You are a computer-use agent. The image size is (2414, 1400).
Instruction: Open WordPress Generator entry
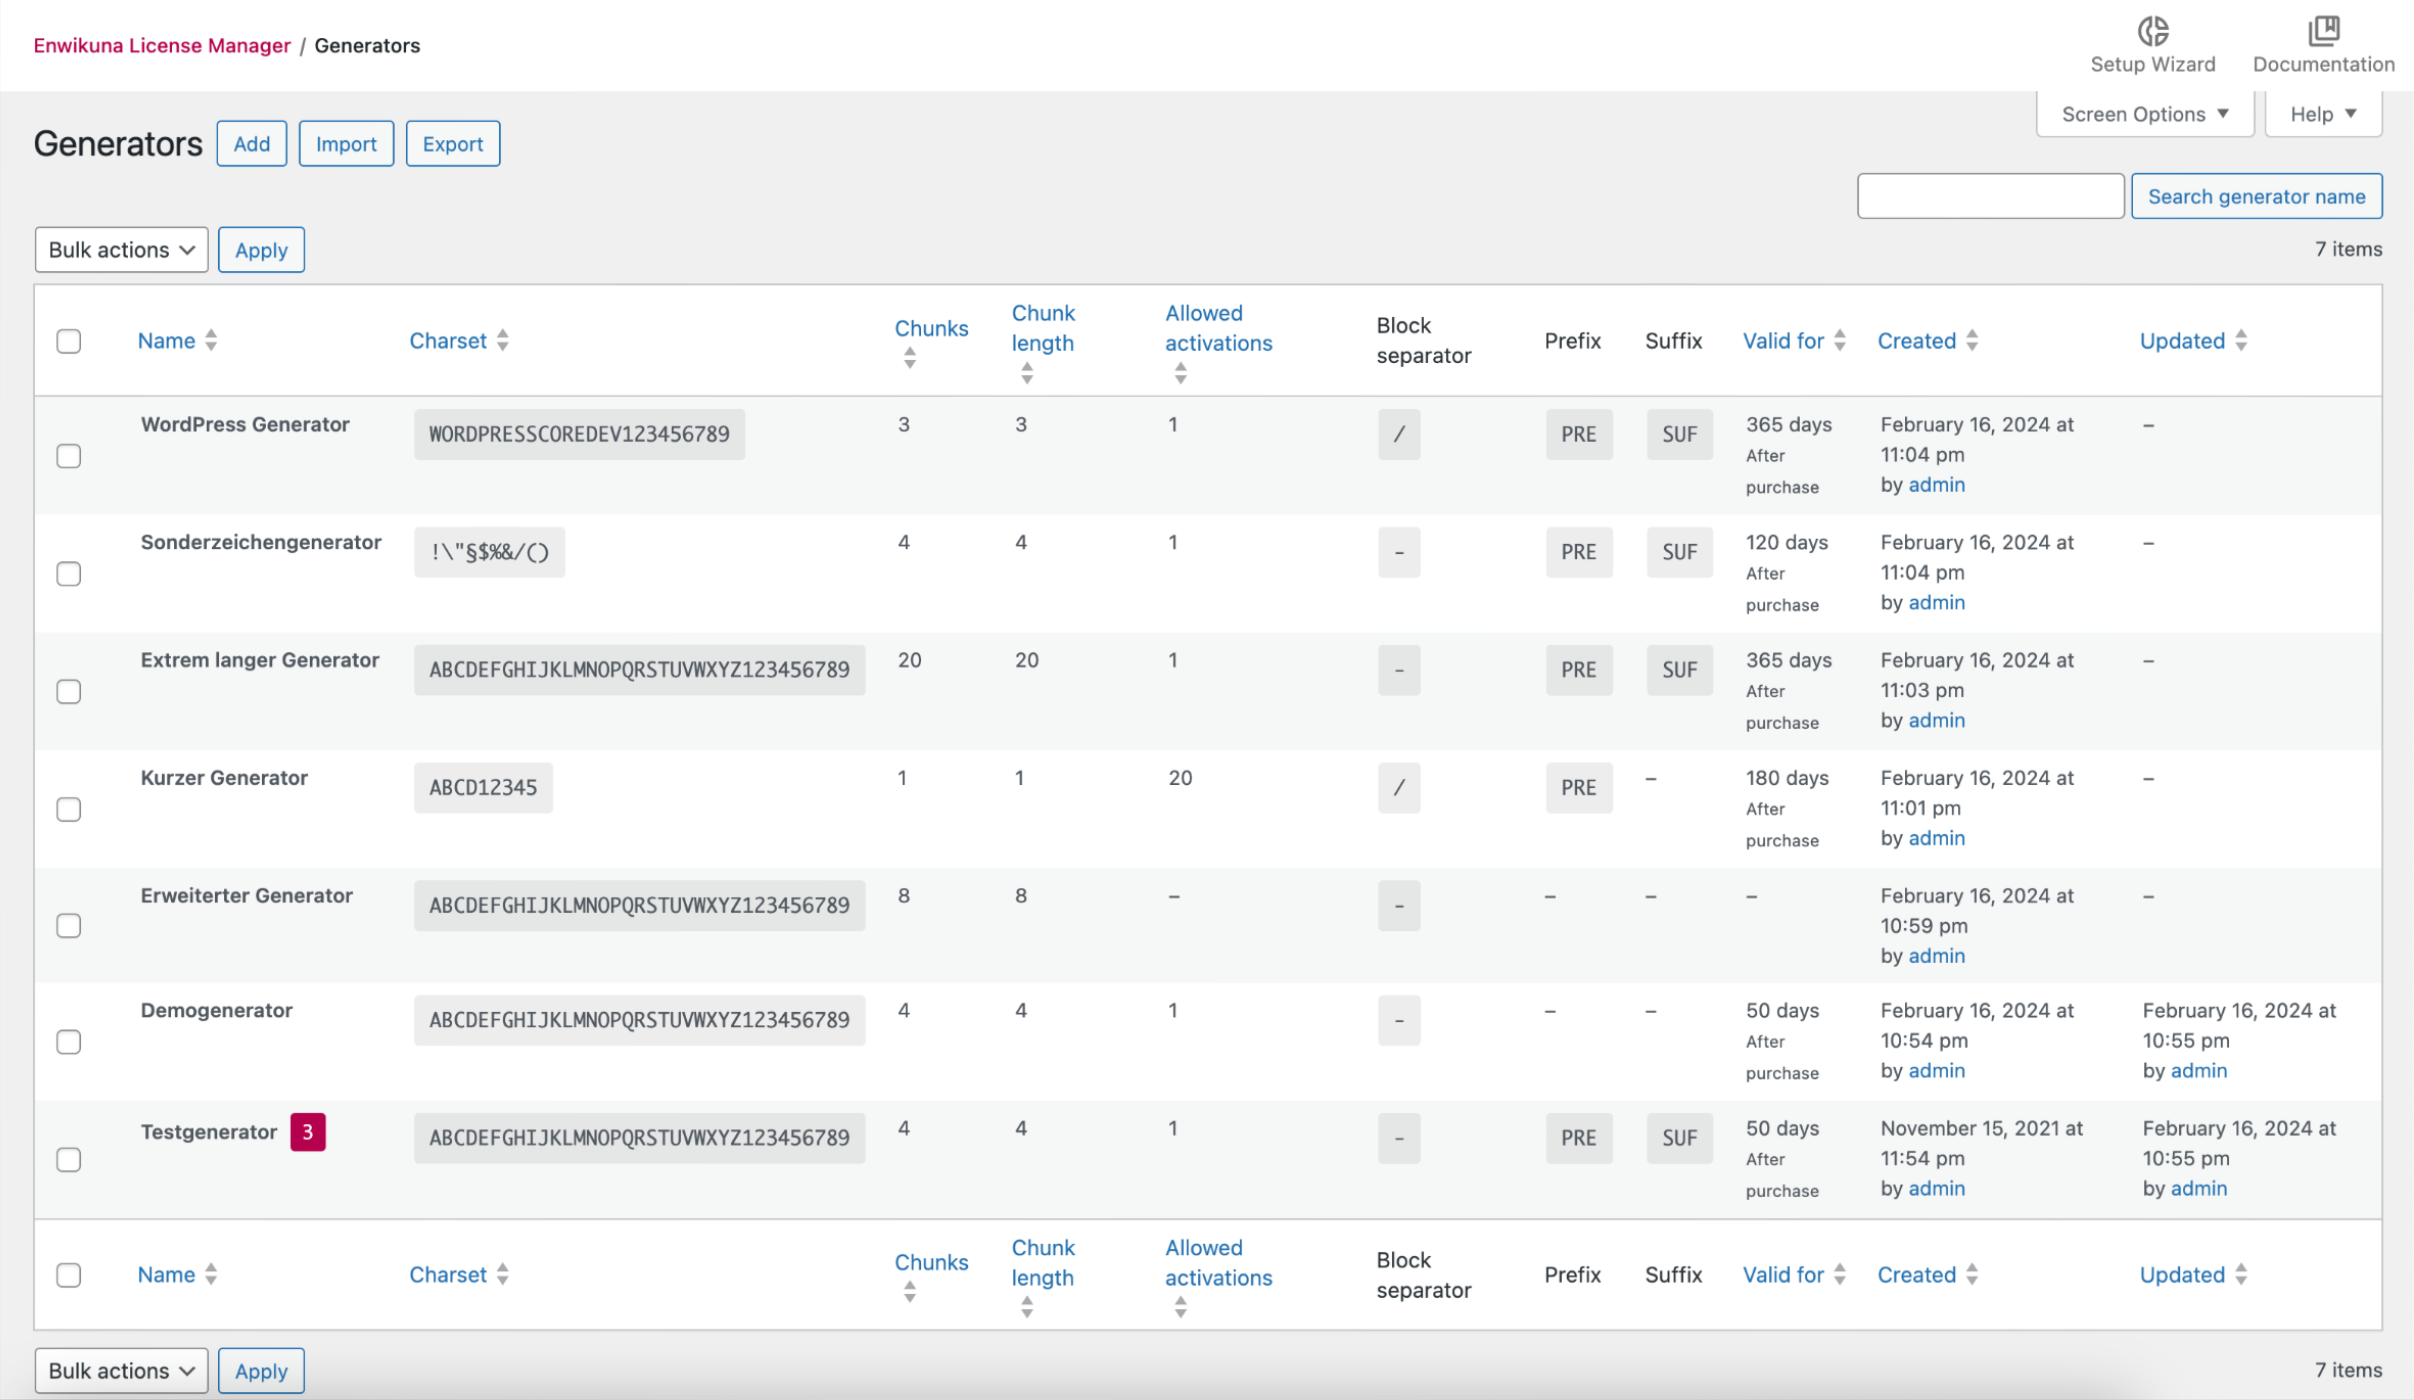(245, 424)
